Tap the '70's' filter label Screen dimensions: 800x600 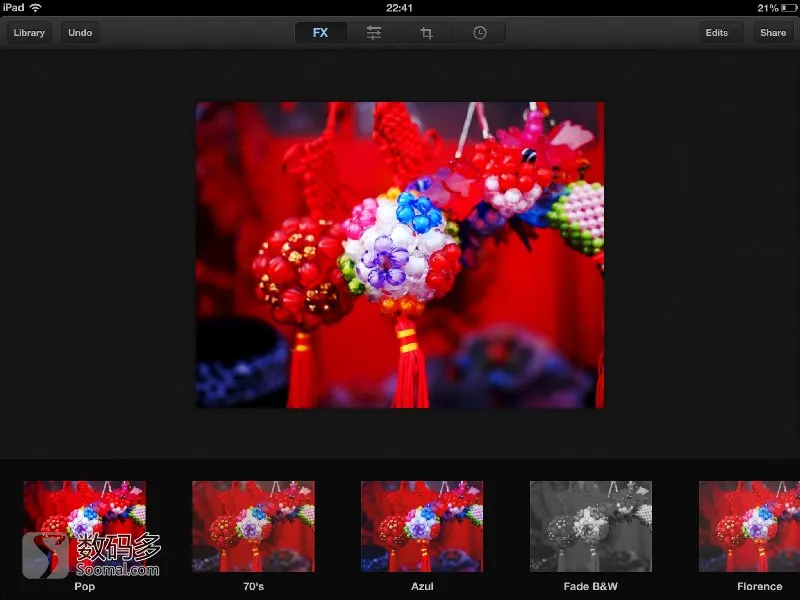[254, 586]
